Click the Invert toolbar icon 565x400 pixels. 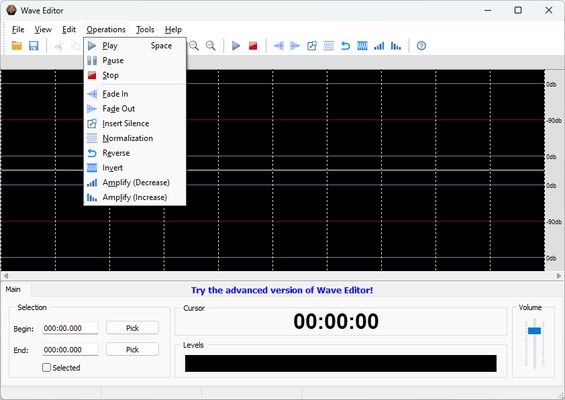tap(362, 46)
